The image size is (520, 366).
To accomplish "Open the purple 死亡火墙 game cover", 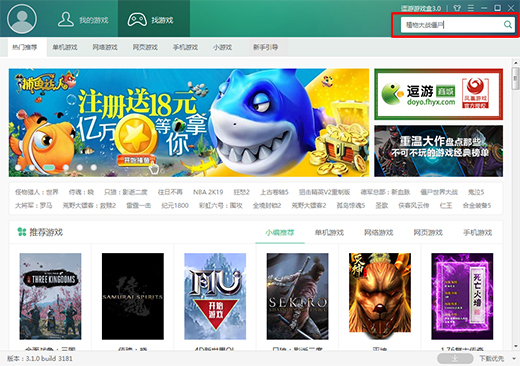I will coord(462,296).
